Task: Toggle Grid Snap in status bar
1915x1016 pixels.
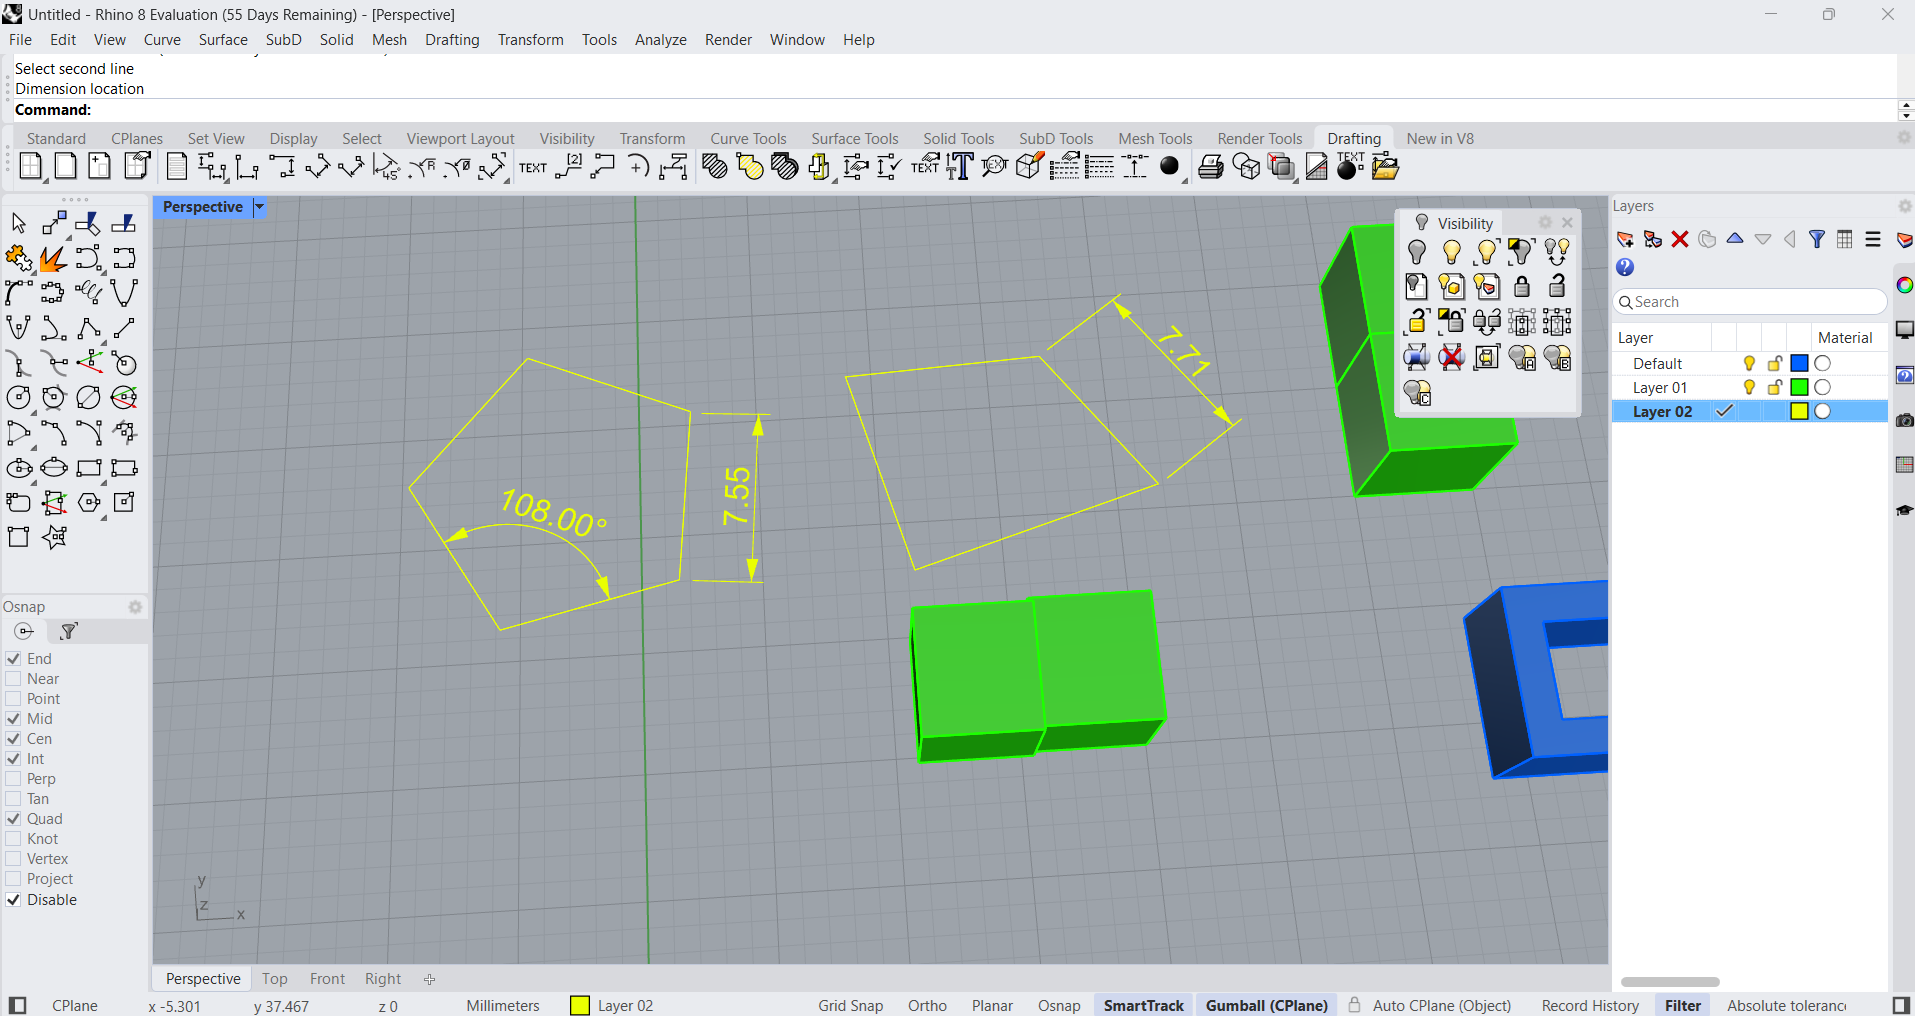Action: (850, 1006)
